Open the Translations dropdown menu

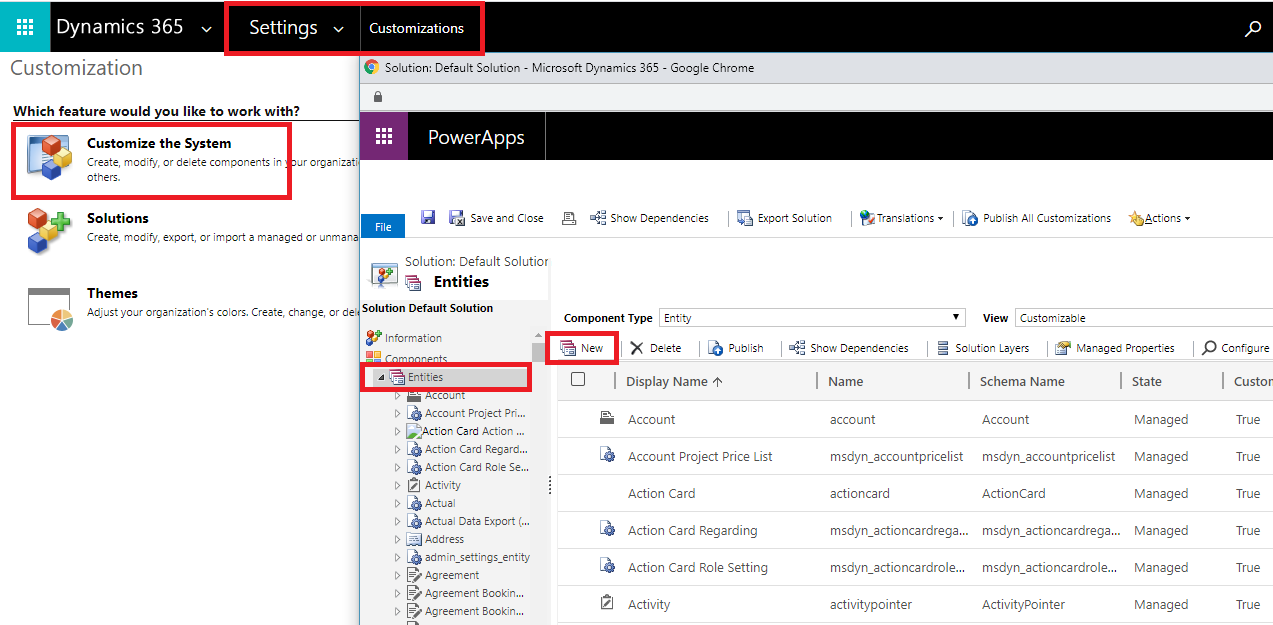click(902, 218)
